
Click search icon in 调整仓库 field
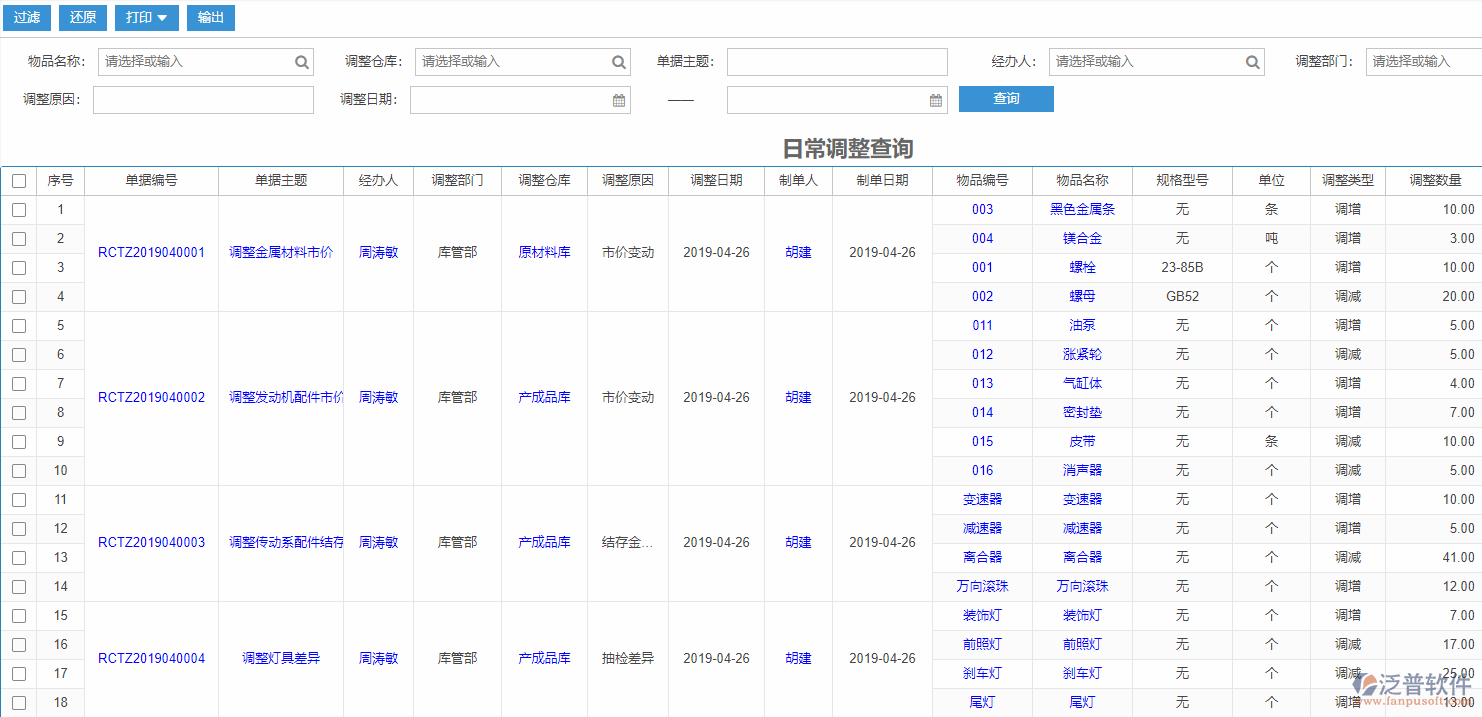pos(619,62)
